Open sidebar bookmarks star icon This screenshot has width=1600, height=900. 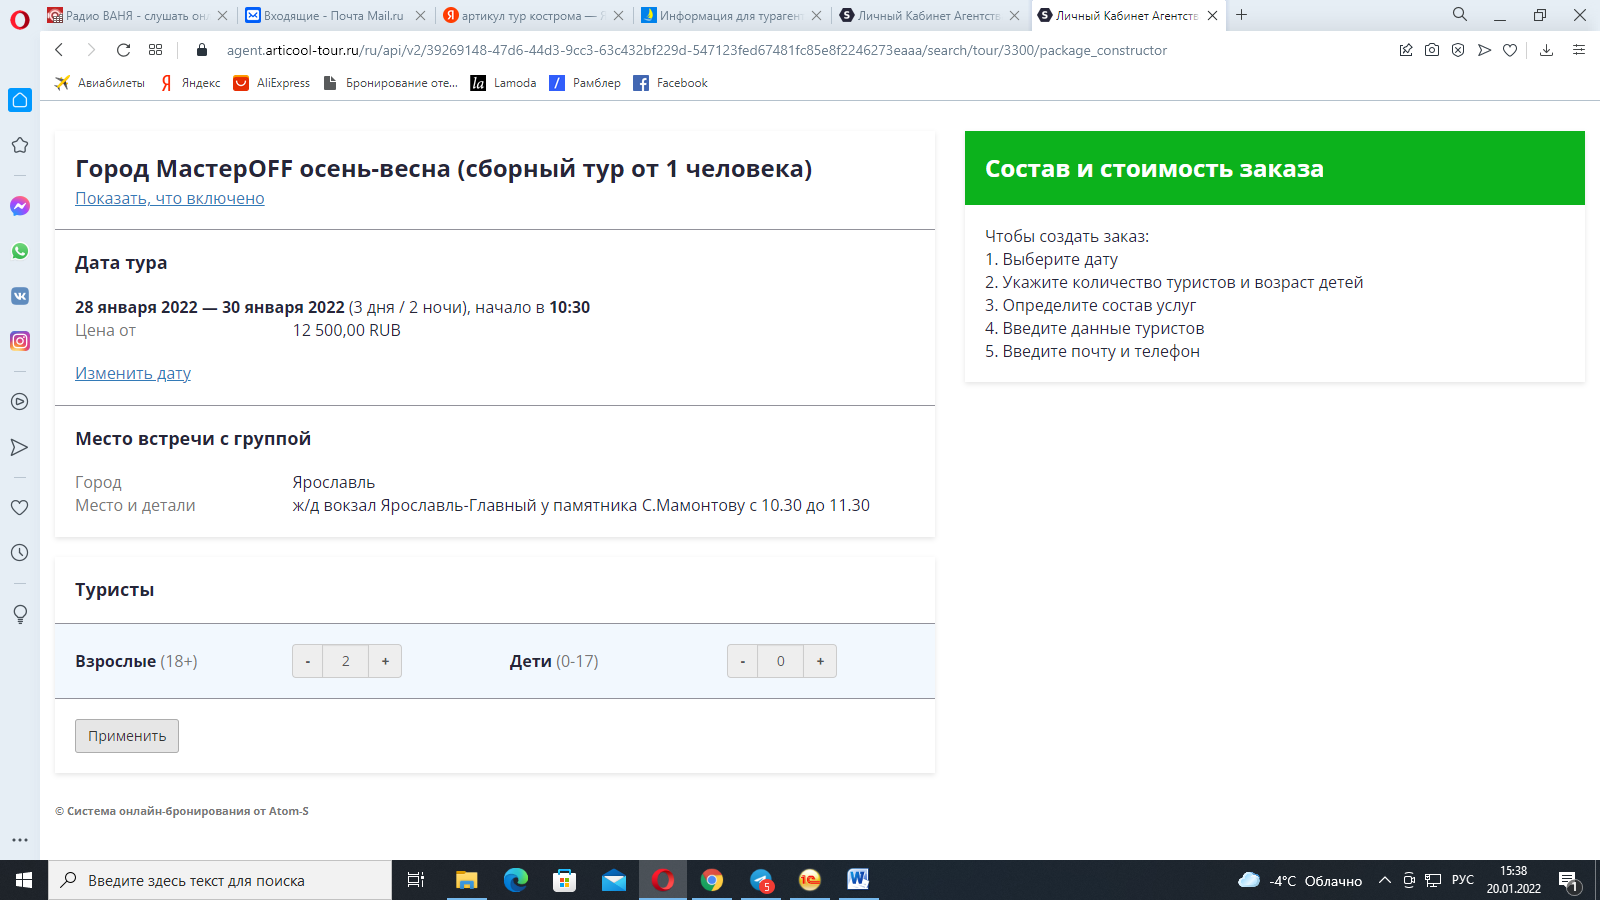pos(20,145)
